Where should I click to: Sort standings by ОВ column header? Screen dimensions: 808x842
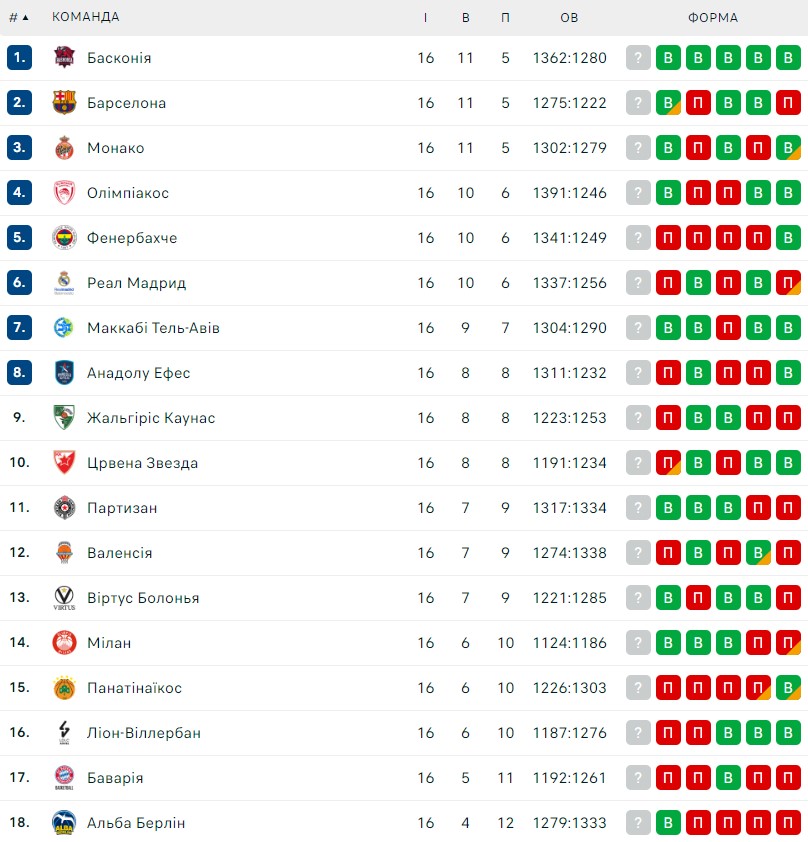tap(569, 18)
